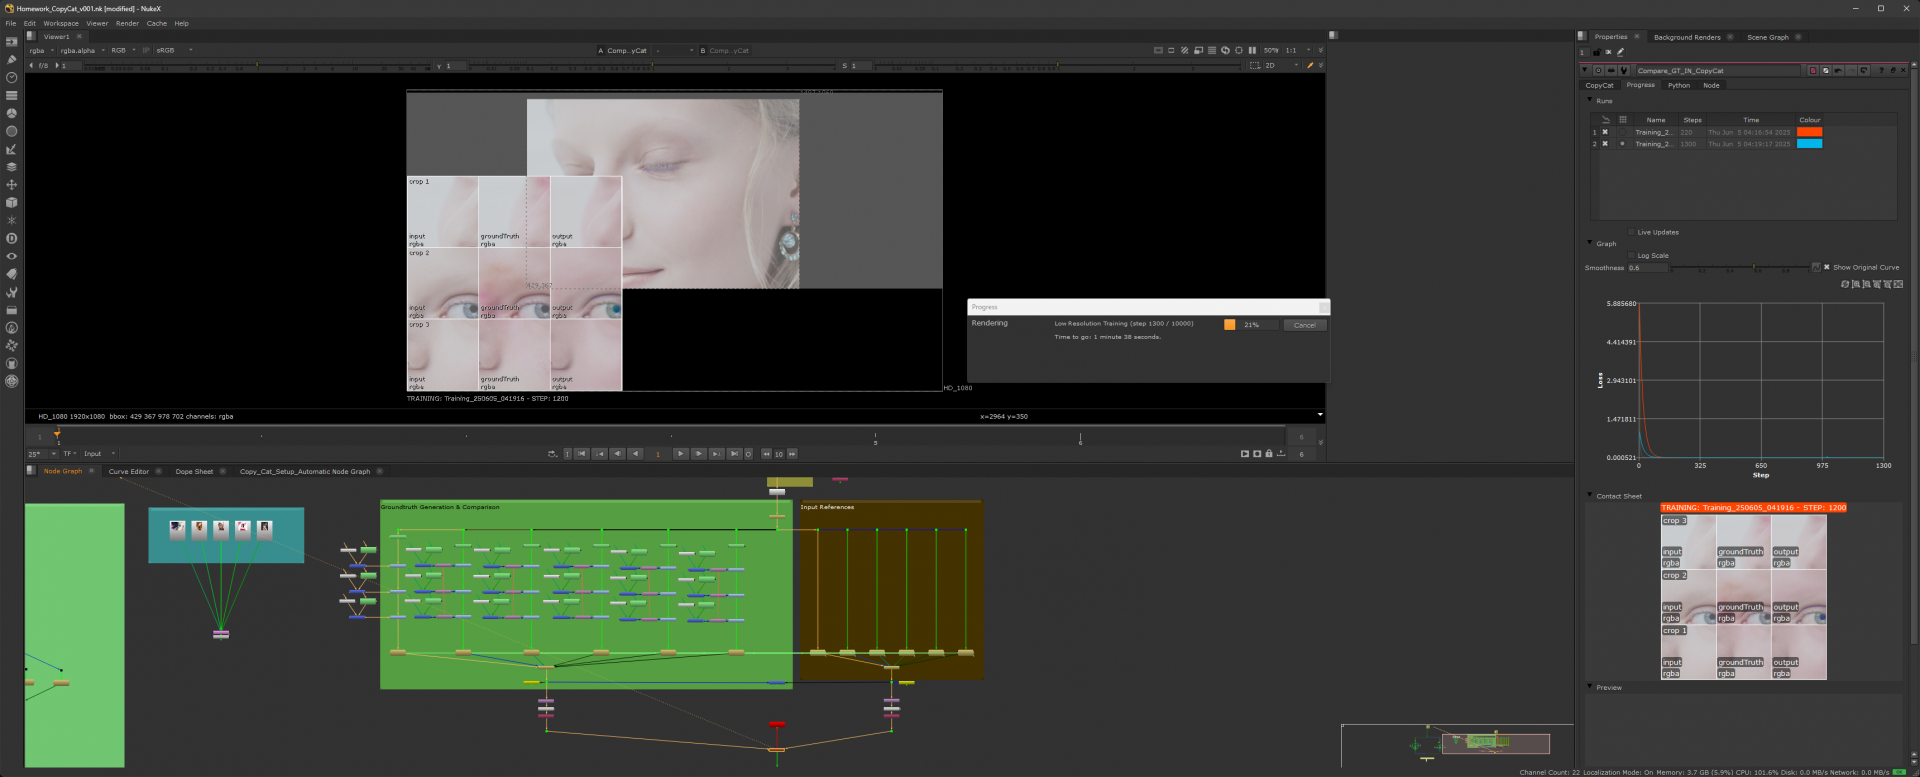Open the Transform nodes move icon
The height and width of the screenshot is (777, 1920).
pos(11,185)
